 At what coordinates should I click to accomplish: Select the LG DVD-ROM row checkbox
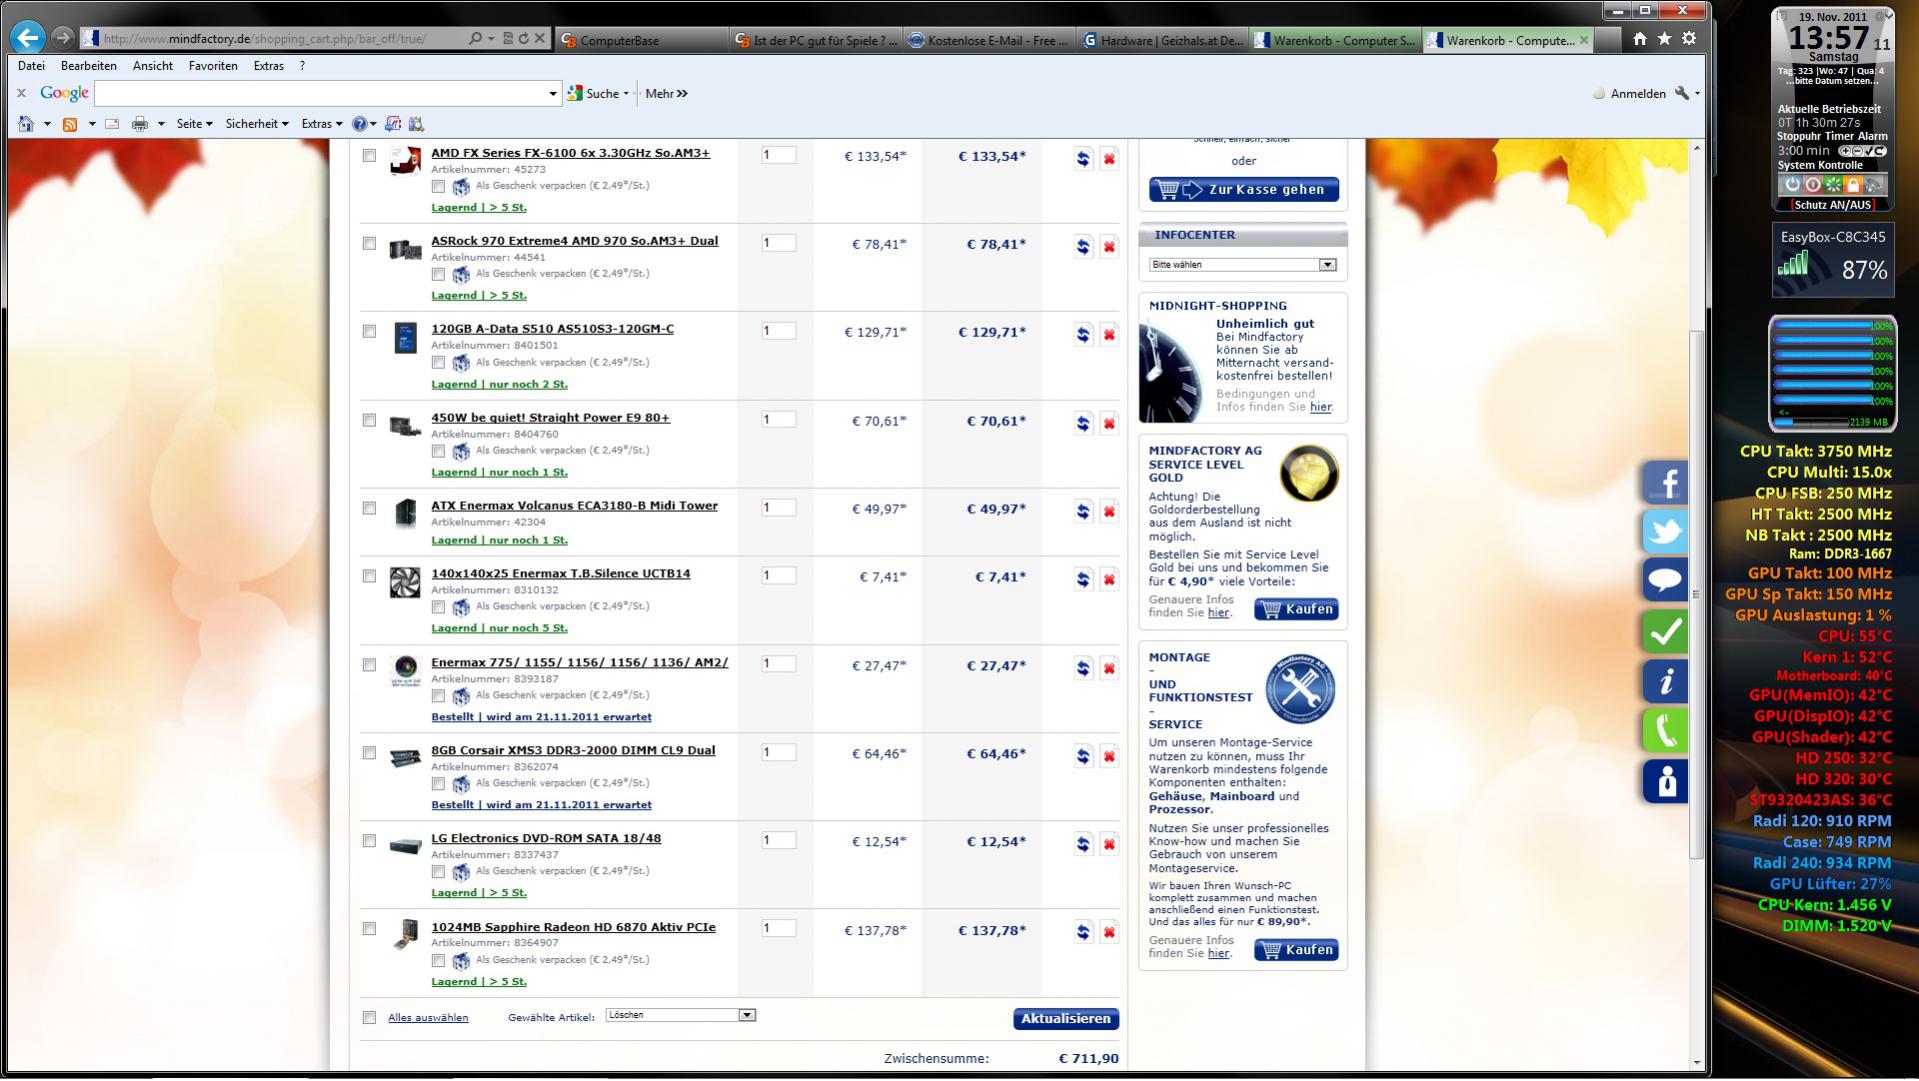coord(369,842)
